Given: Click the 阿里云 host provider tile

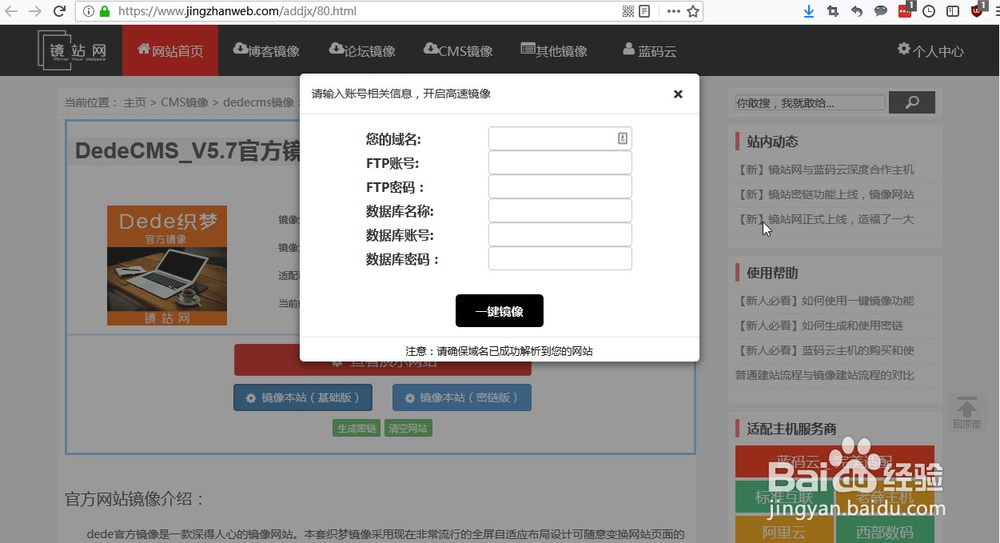Looking at the screenshot, I should click(784, 530).
